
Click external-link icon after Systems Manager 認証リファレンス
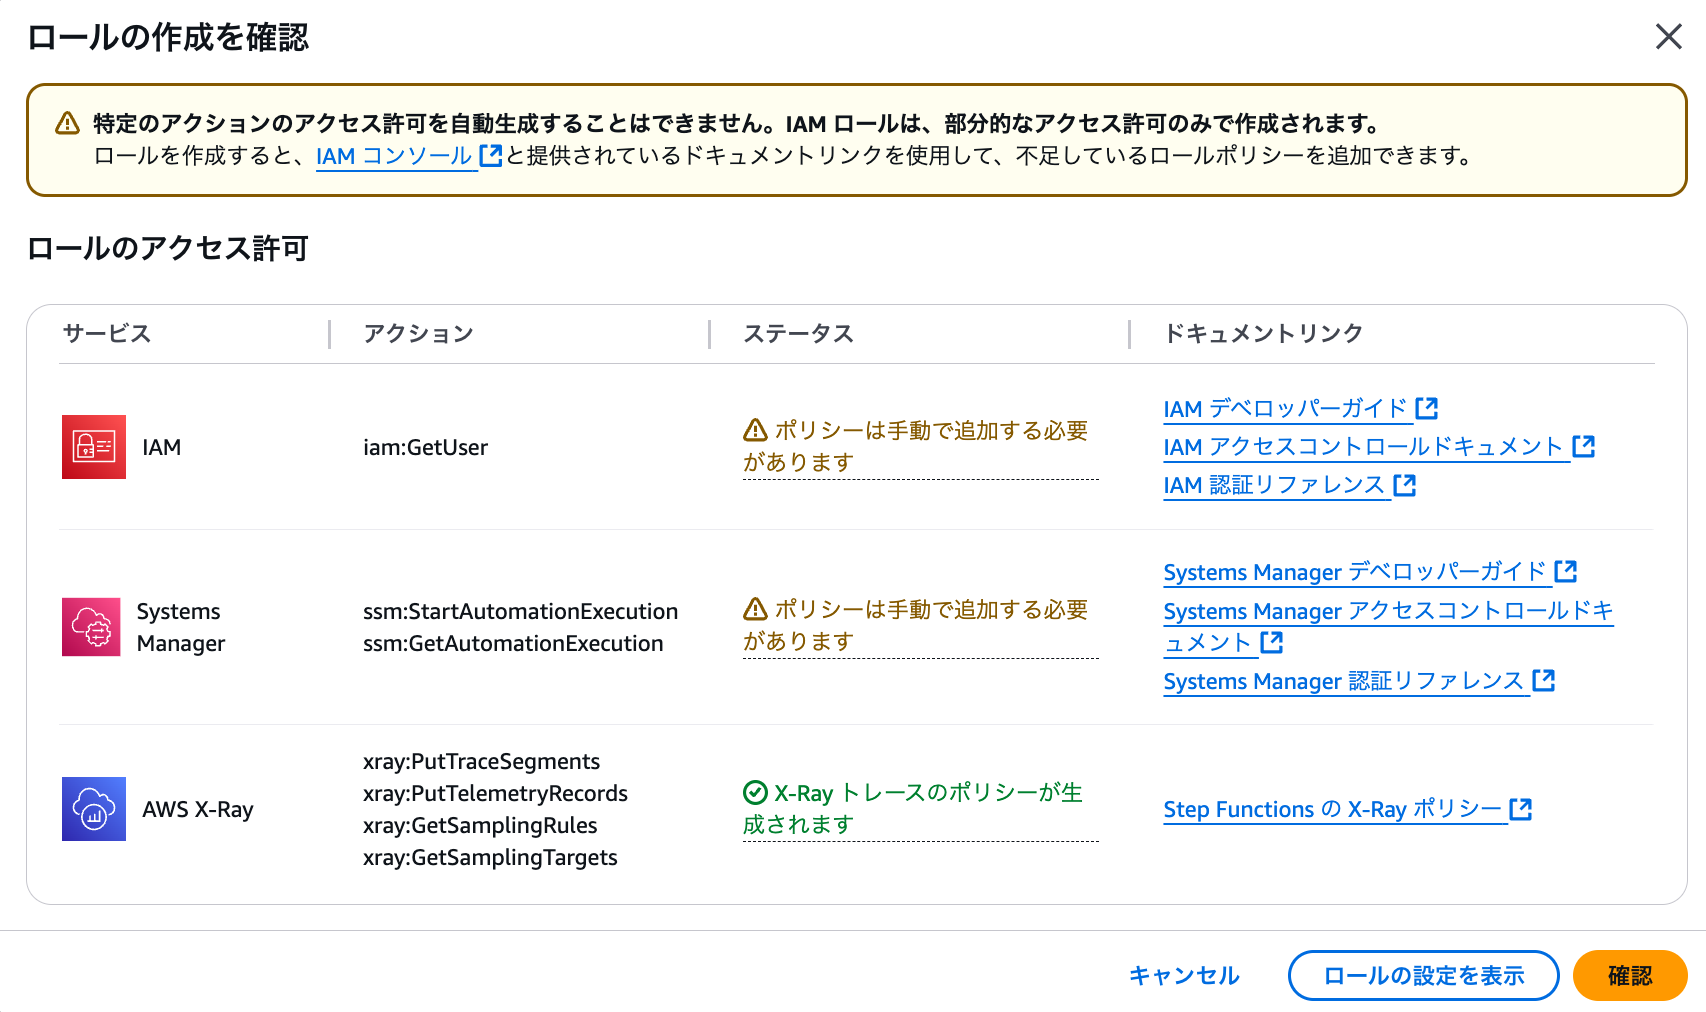tap(1543, 680)
